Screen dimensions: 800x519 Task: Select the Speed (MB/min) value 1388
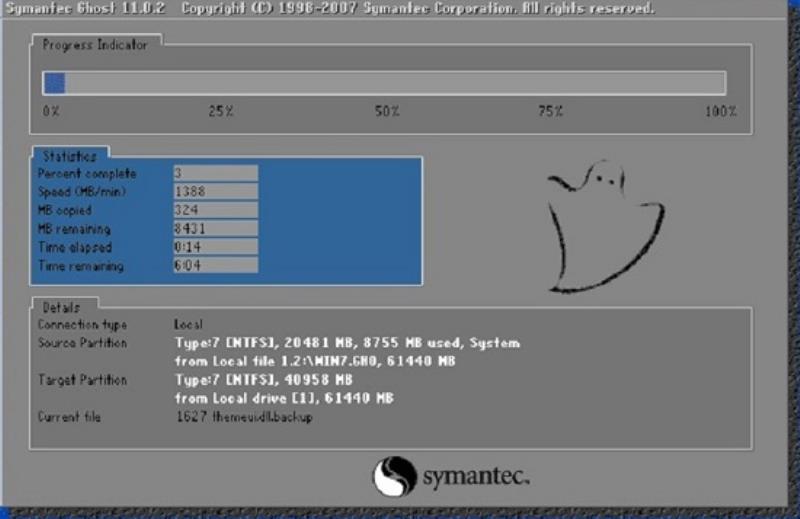[215, 191]
